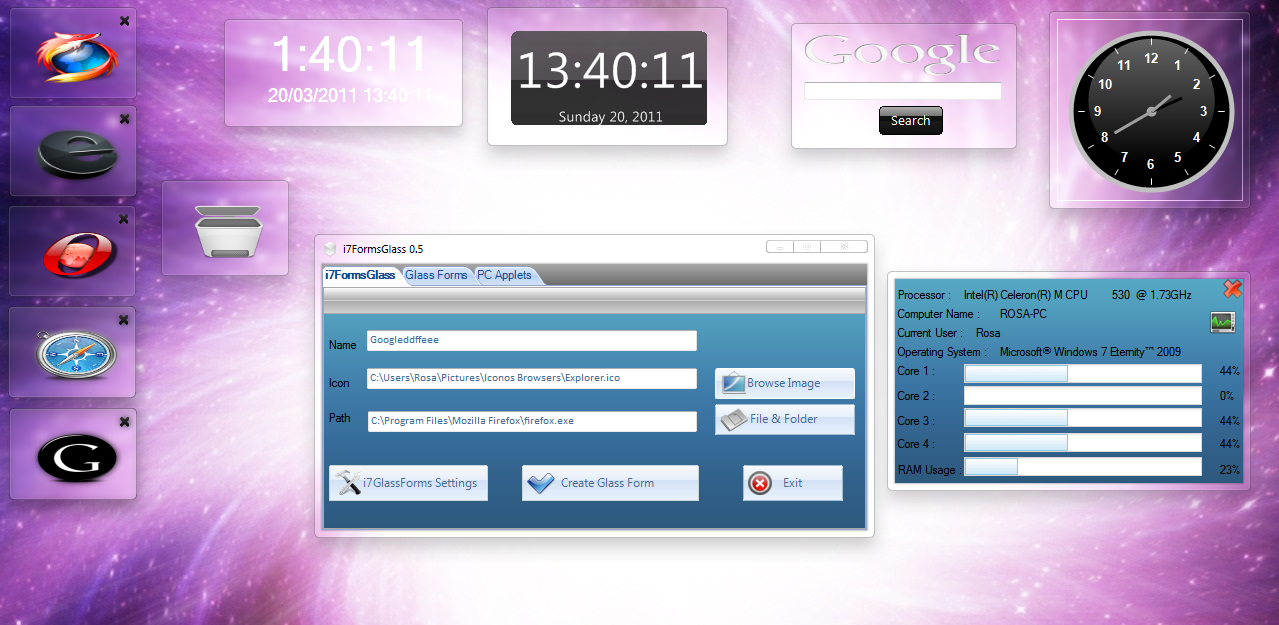
Task: Edit the Icon path field
Action: point(531,379)
